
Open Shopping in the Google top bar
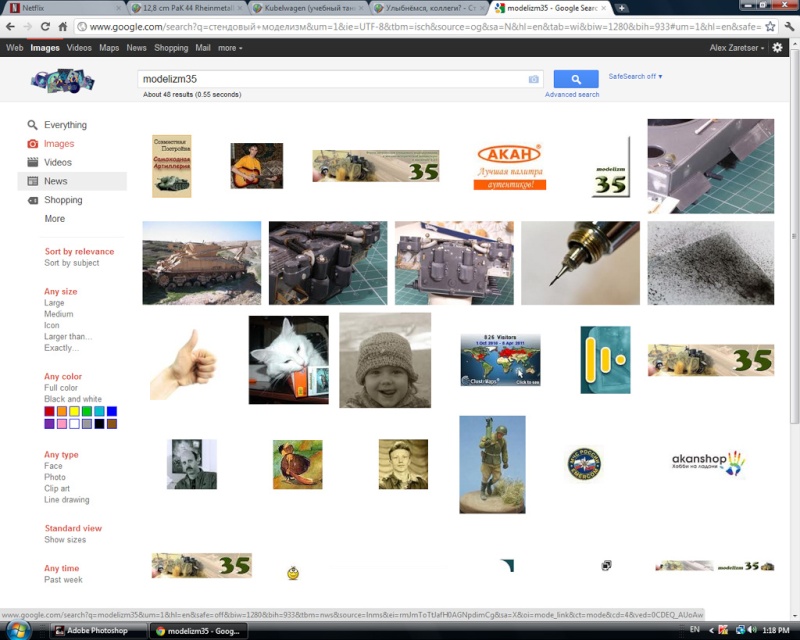click(171, 47)
